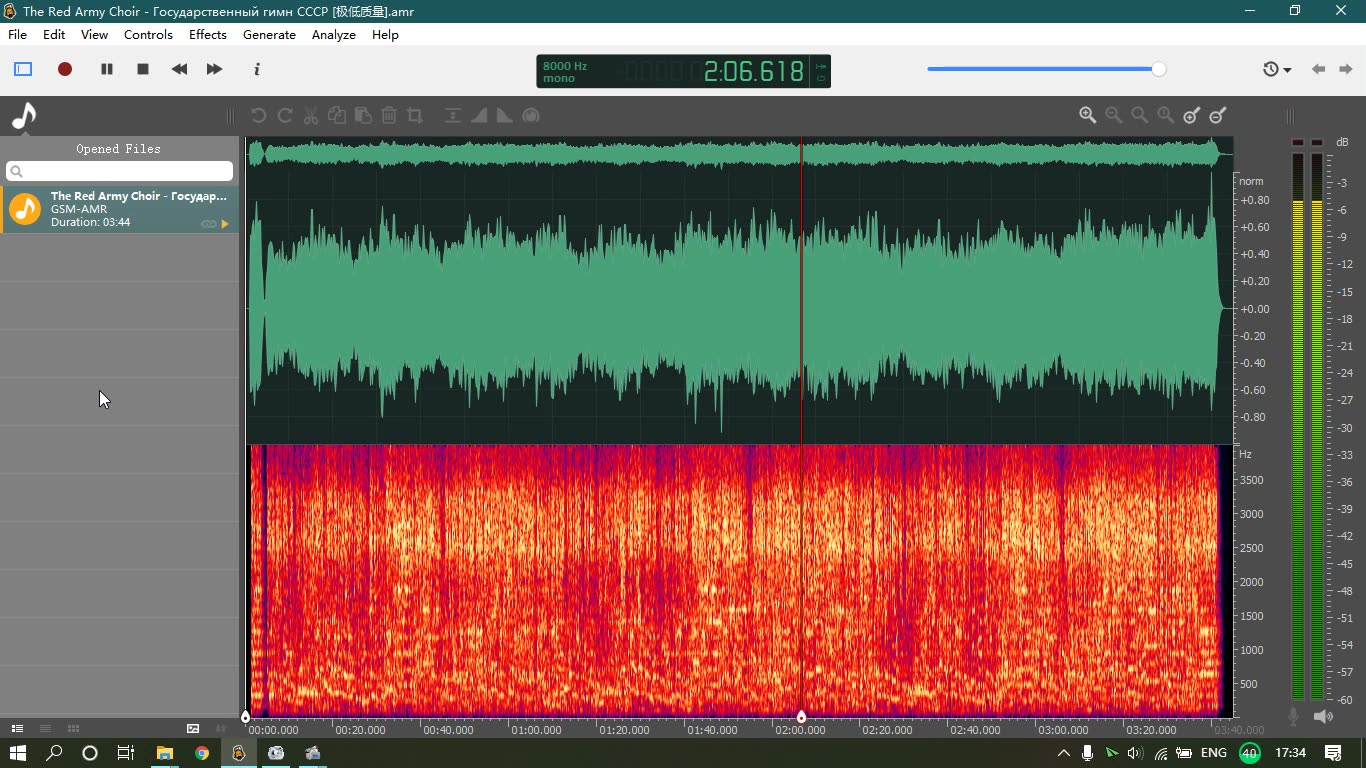Switch file list to compact list view
The width and height of the screenshot is (1366, 768).
(x=45, y=728)
